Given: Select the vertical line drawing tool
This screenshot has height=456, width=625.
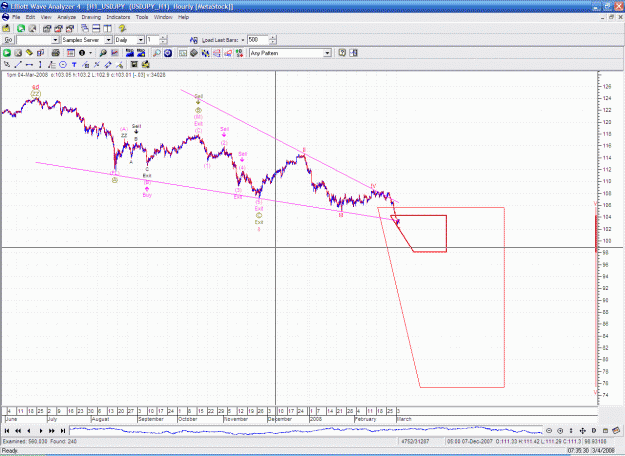Looking at the screenshot, I should tap(40, 65).
